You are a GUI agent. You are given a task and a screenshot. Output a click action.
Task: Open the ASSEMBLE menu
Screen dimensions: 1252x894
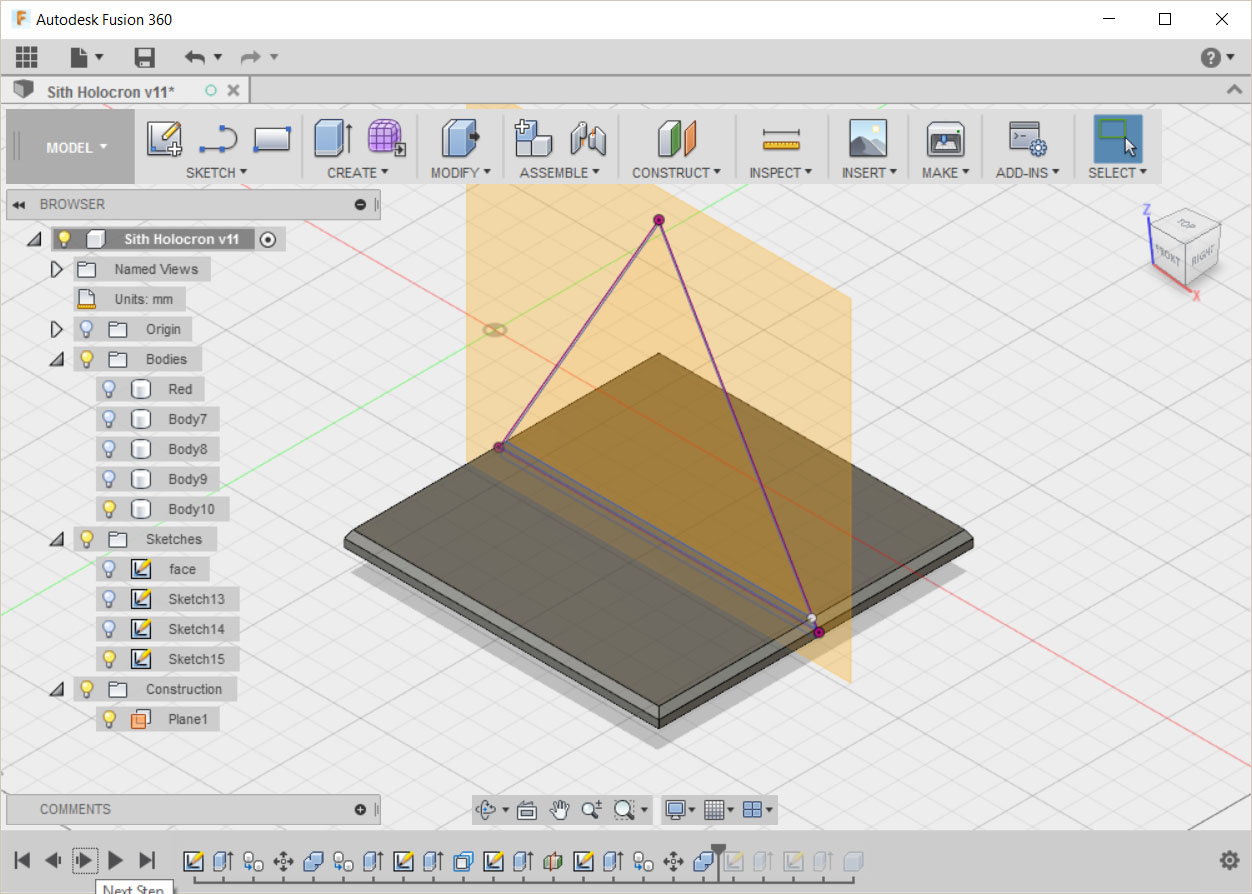click(x=559, y=172)
